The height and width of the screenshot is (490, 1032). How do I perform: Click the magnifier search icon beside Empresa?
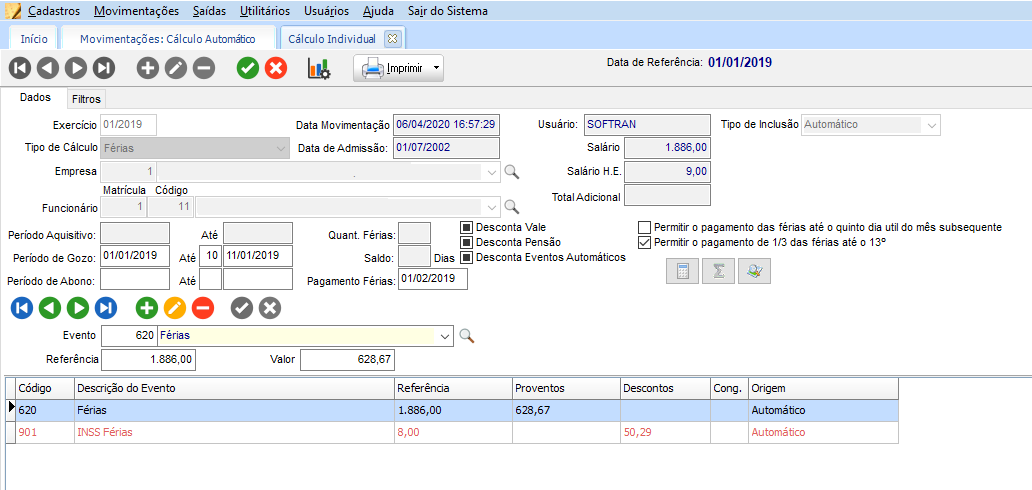511,172
